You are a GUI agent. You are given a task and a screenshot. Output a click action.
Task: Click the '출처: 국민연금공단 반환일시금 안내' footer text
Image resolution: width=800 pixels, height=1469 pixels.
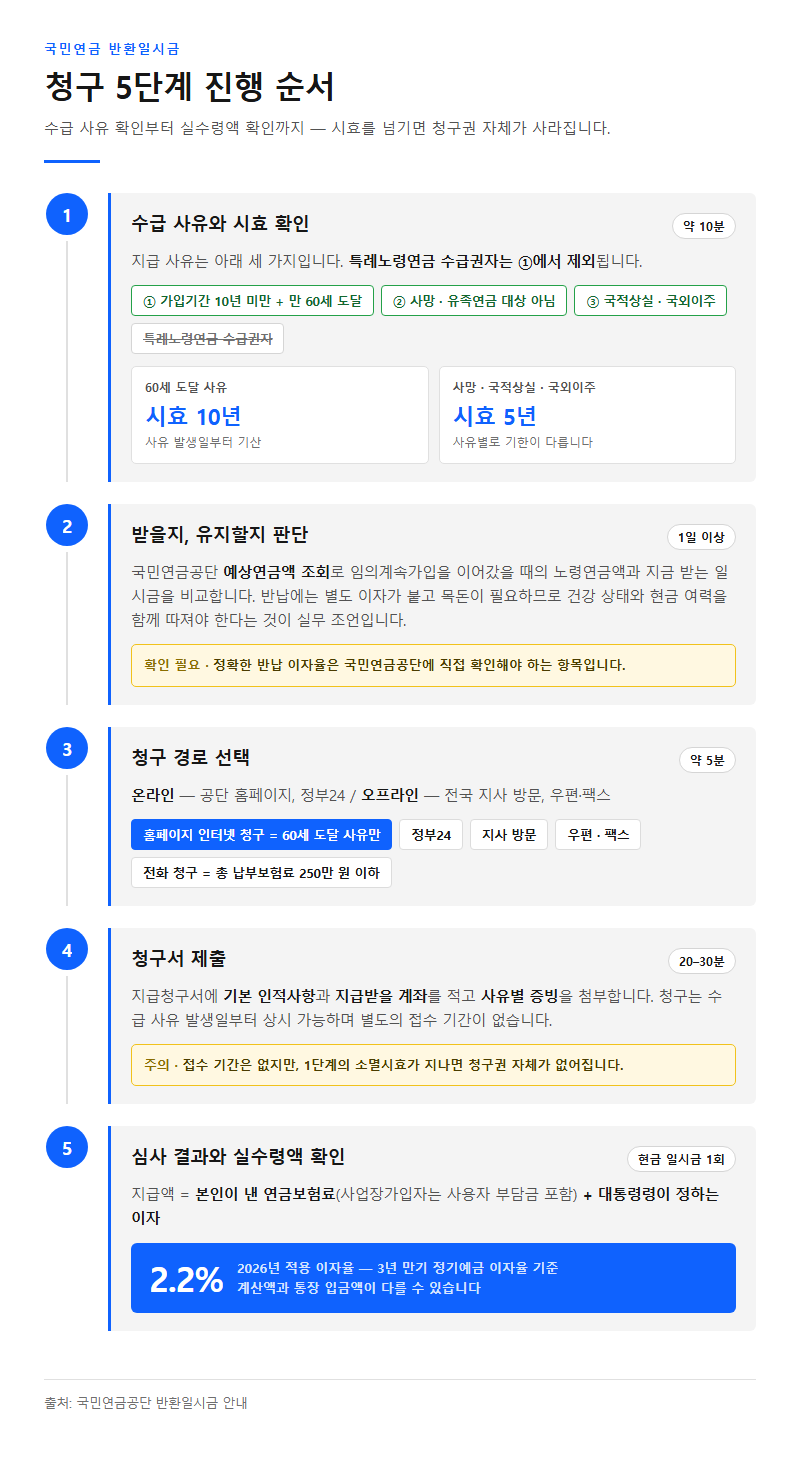[146, 1403]
